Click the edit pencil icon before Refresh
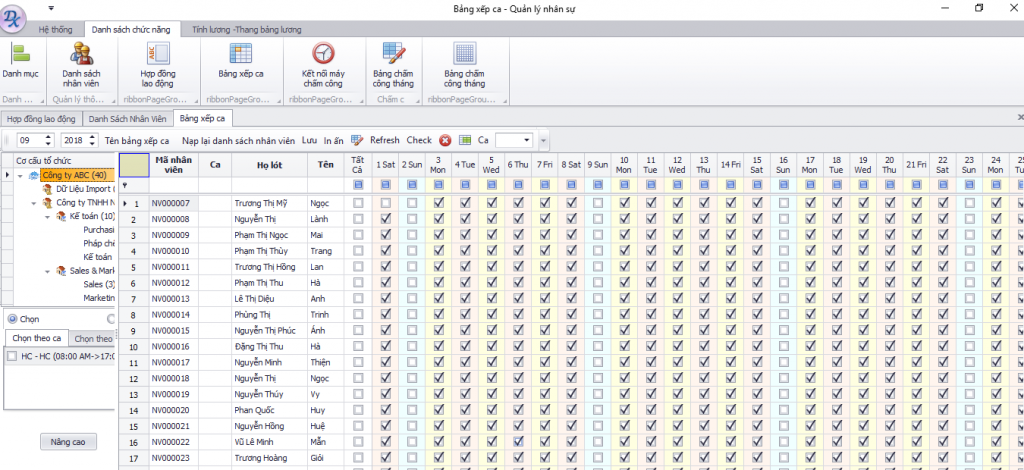The height and width of the screenshot is (470, 1024). 357,141
